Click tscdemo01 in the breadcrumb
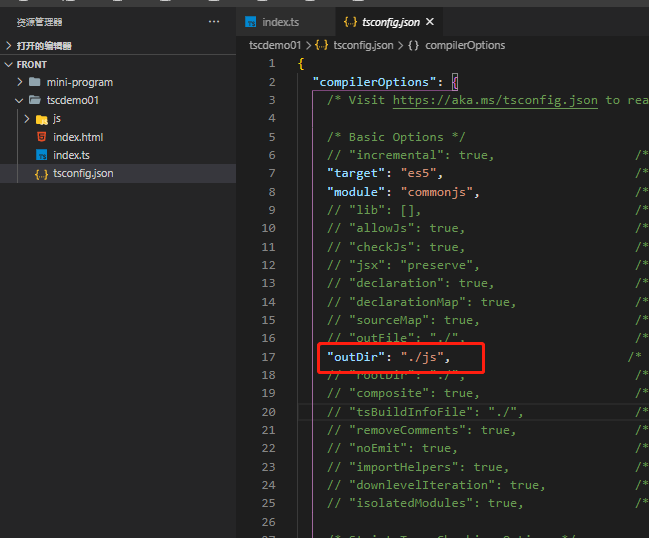 275,45
